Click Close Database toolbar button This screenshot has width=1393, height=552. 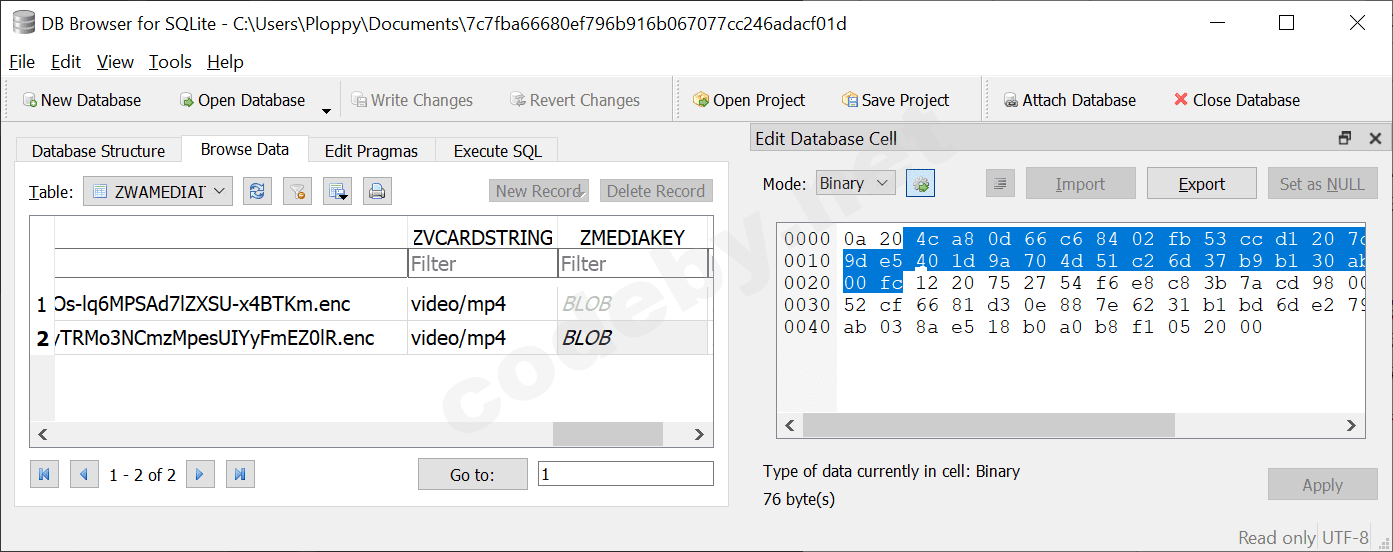pos(1236,100)
